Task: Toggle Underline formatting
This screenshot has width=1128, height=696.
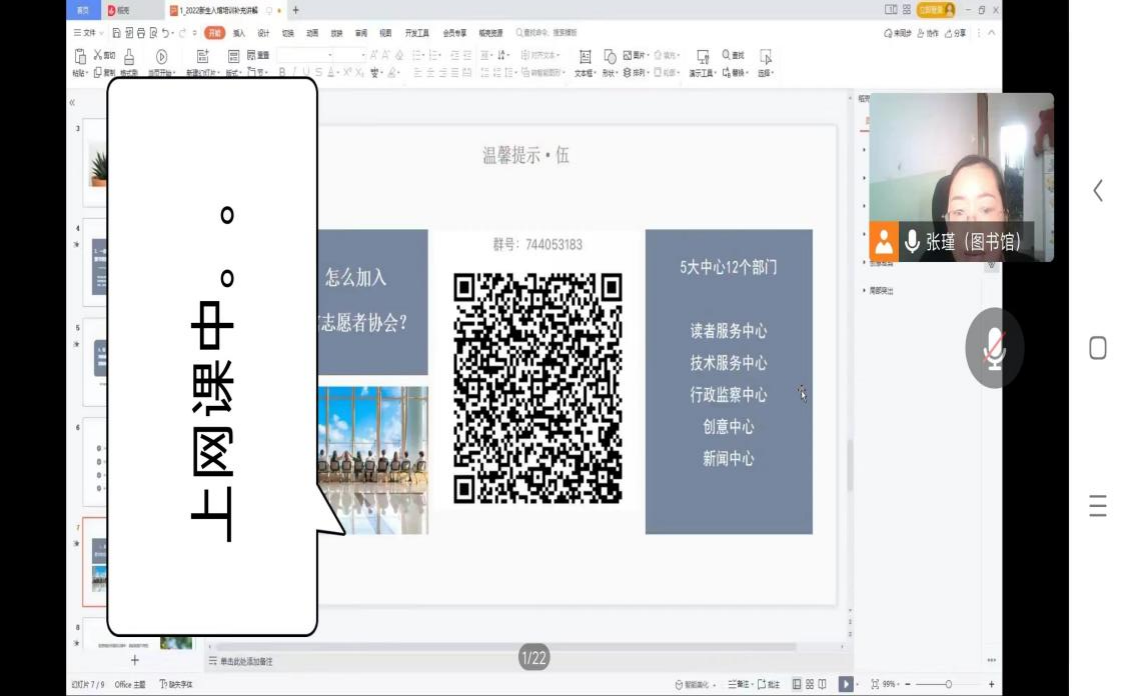Action: 306,73
